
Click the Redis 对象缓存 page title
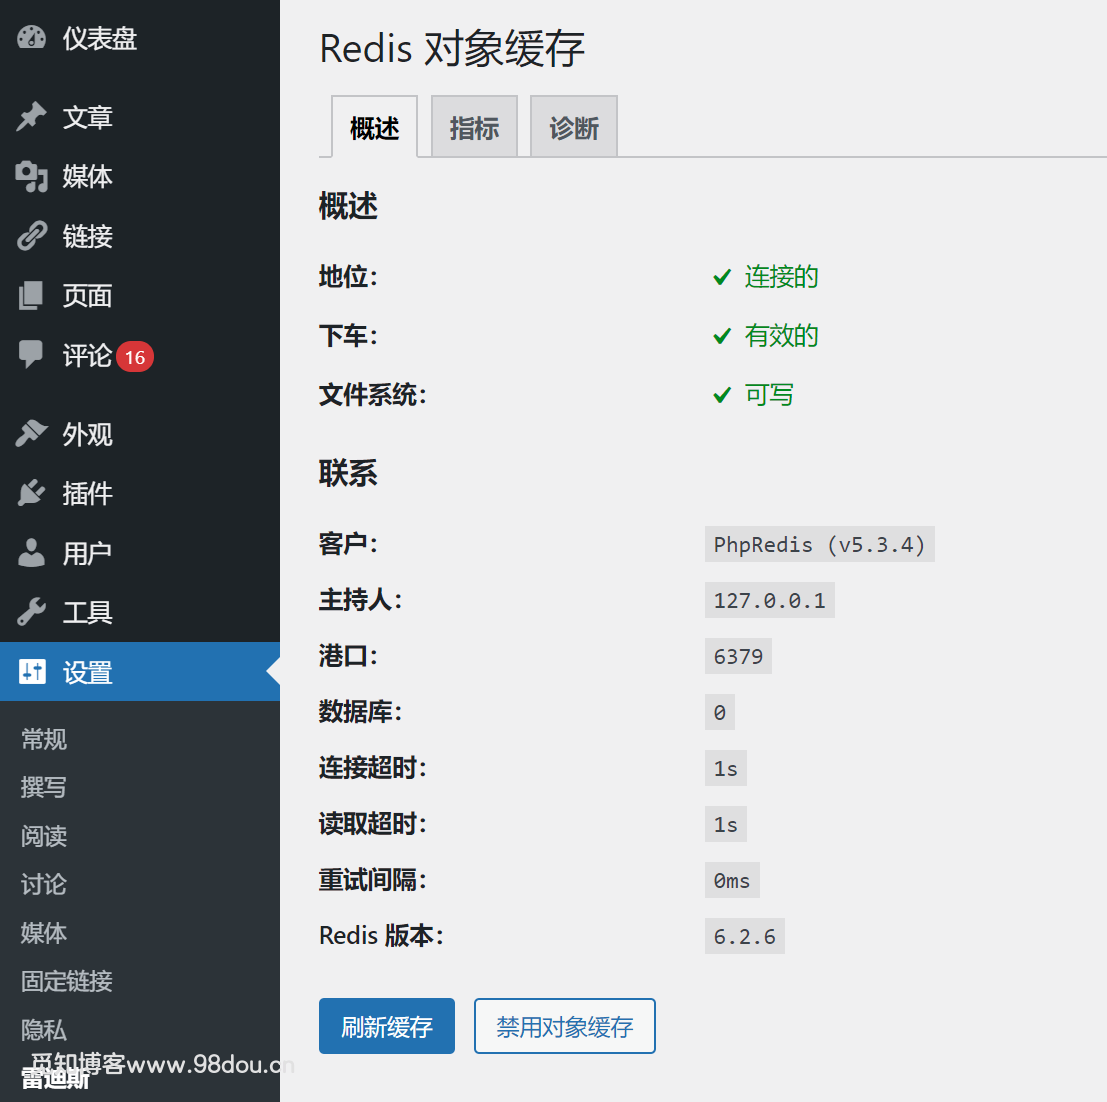click(452, 49)
